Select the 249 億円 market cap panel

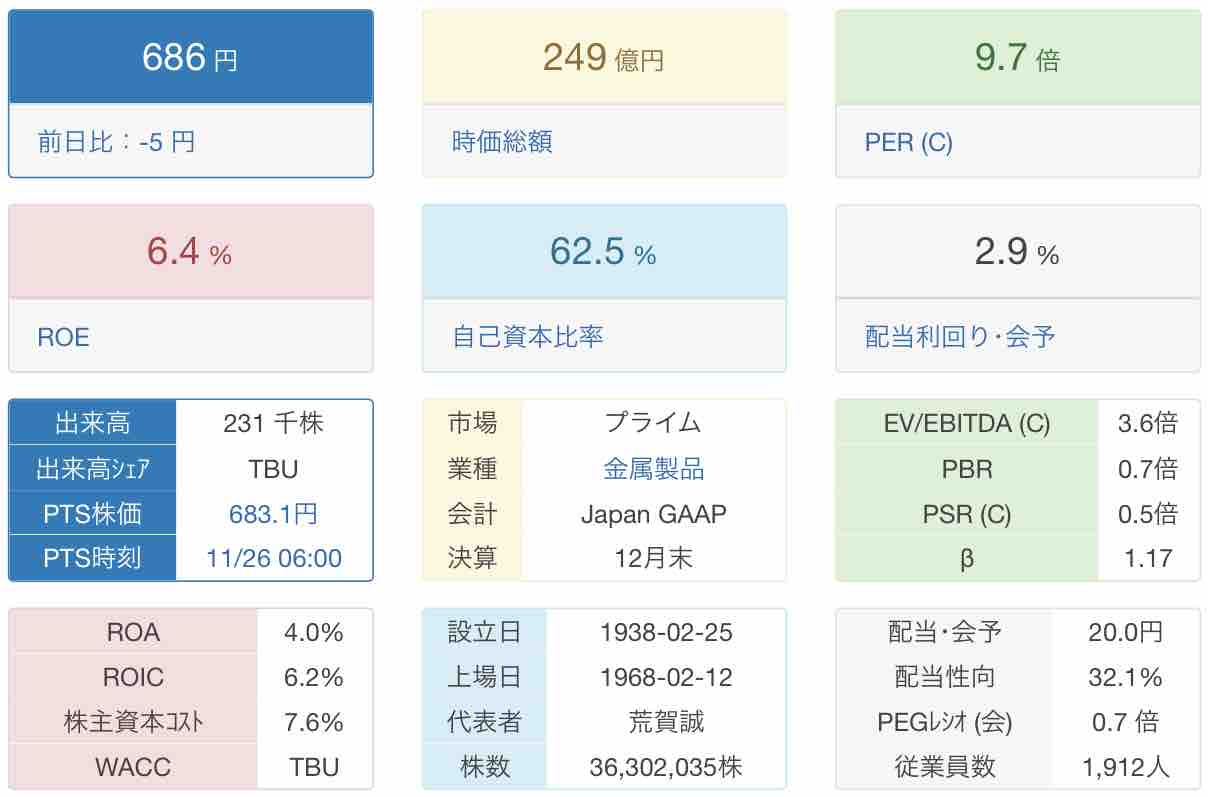pos(603,58)
